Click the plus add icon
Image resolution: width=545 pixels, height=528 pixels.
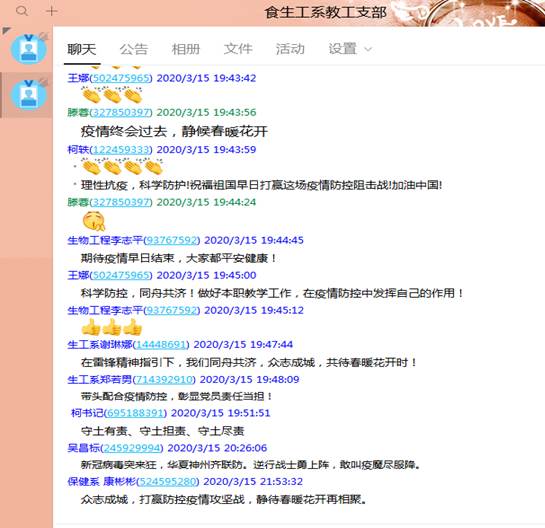(51, 11)
